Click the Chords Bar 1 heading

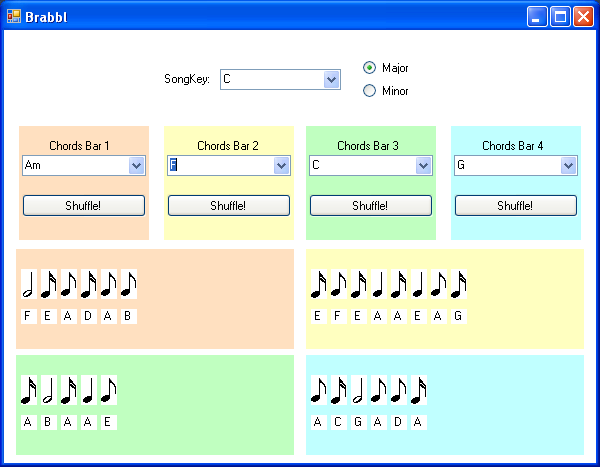pos(79,146)
